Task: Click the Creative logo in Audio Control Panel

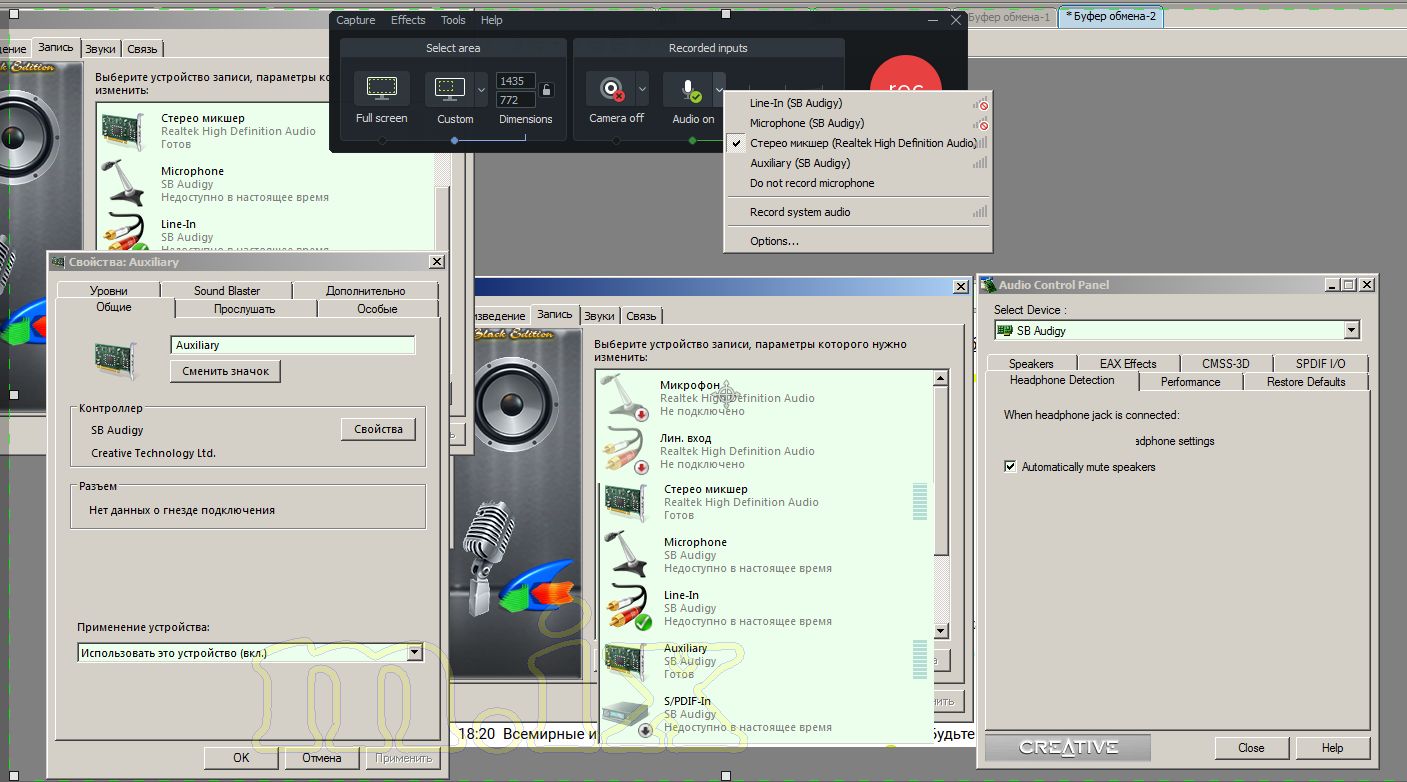Action: [1067, 747]
